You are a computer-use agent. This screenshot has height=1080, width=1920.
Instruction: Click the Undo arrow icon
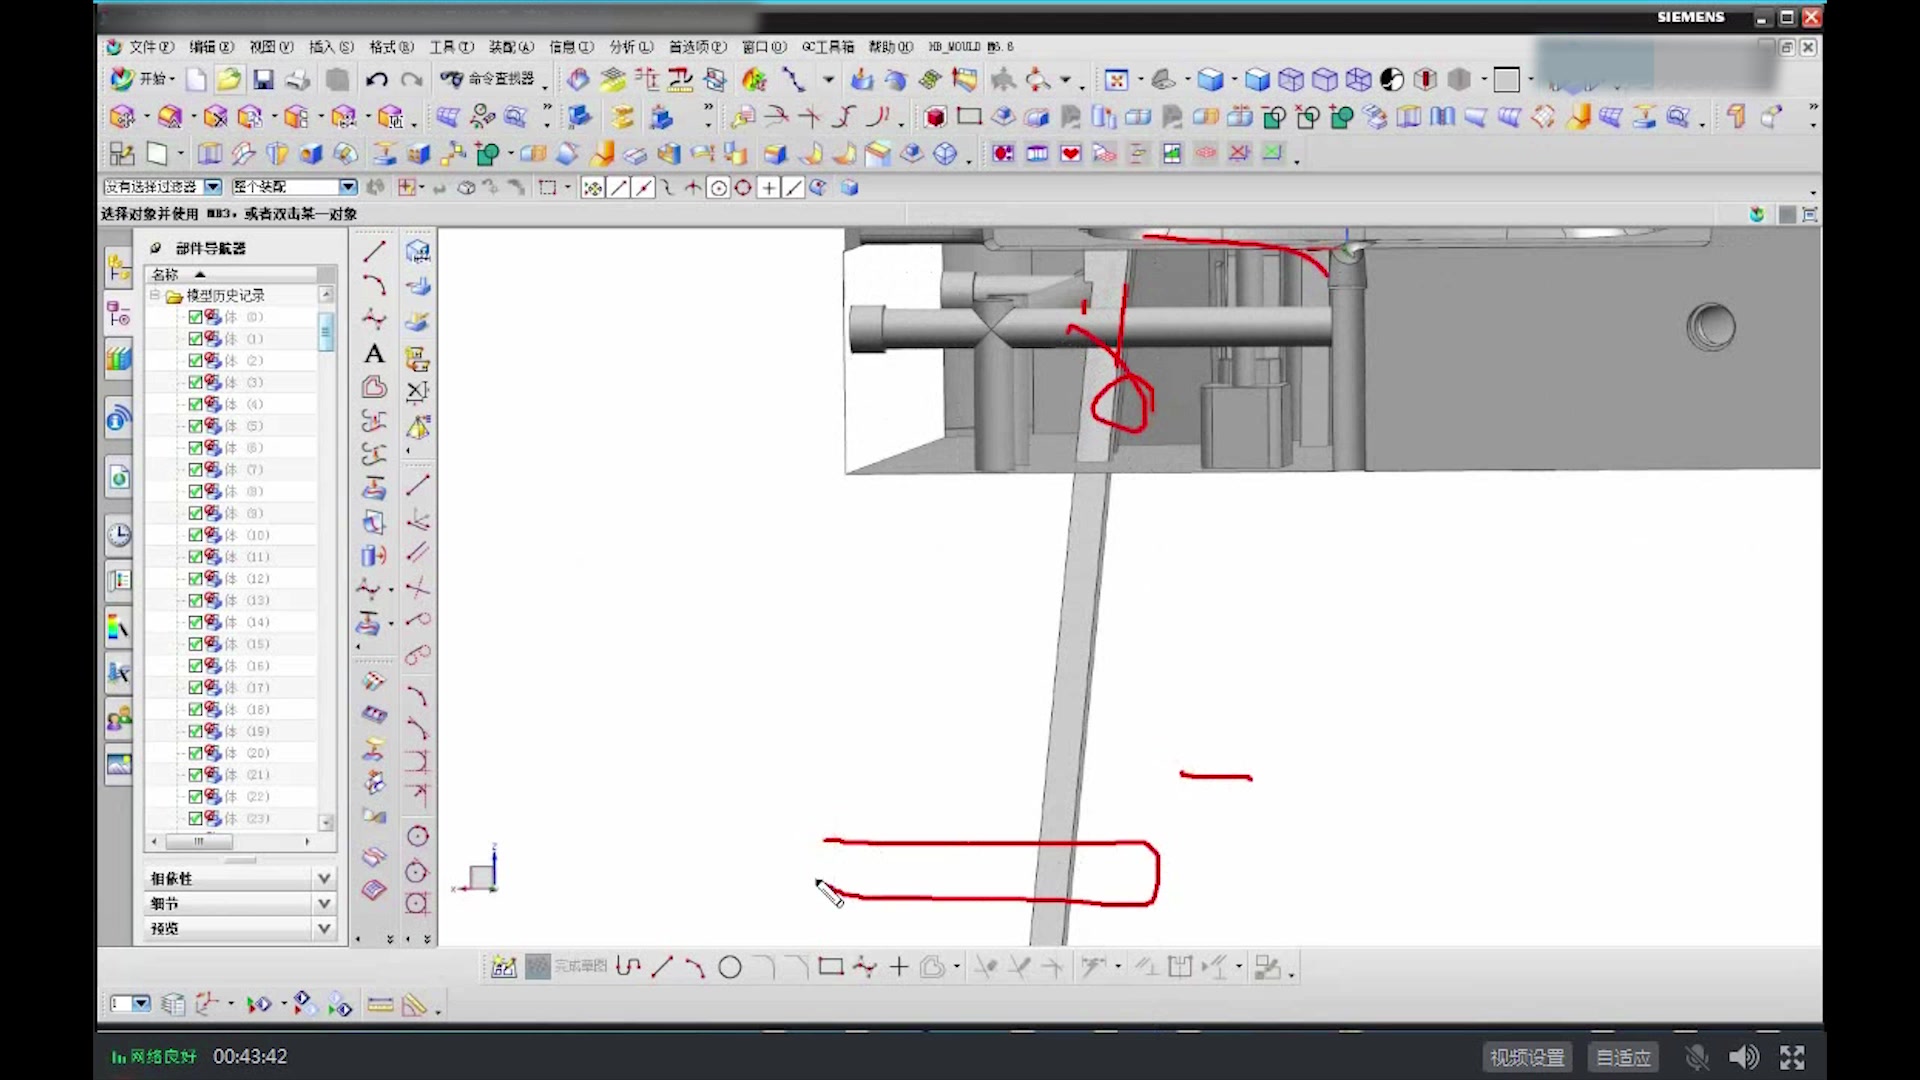tap(376, 79)
